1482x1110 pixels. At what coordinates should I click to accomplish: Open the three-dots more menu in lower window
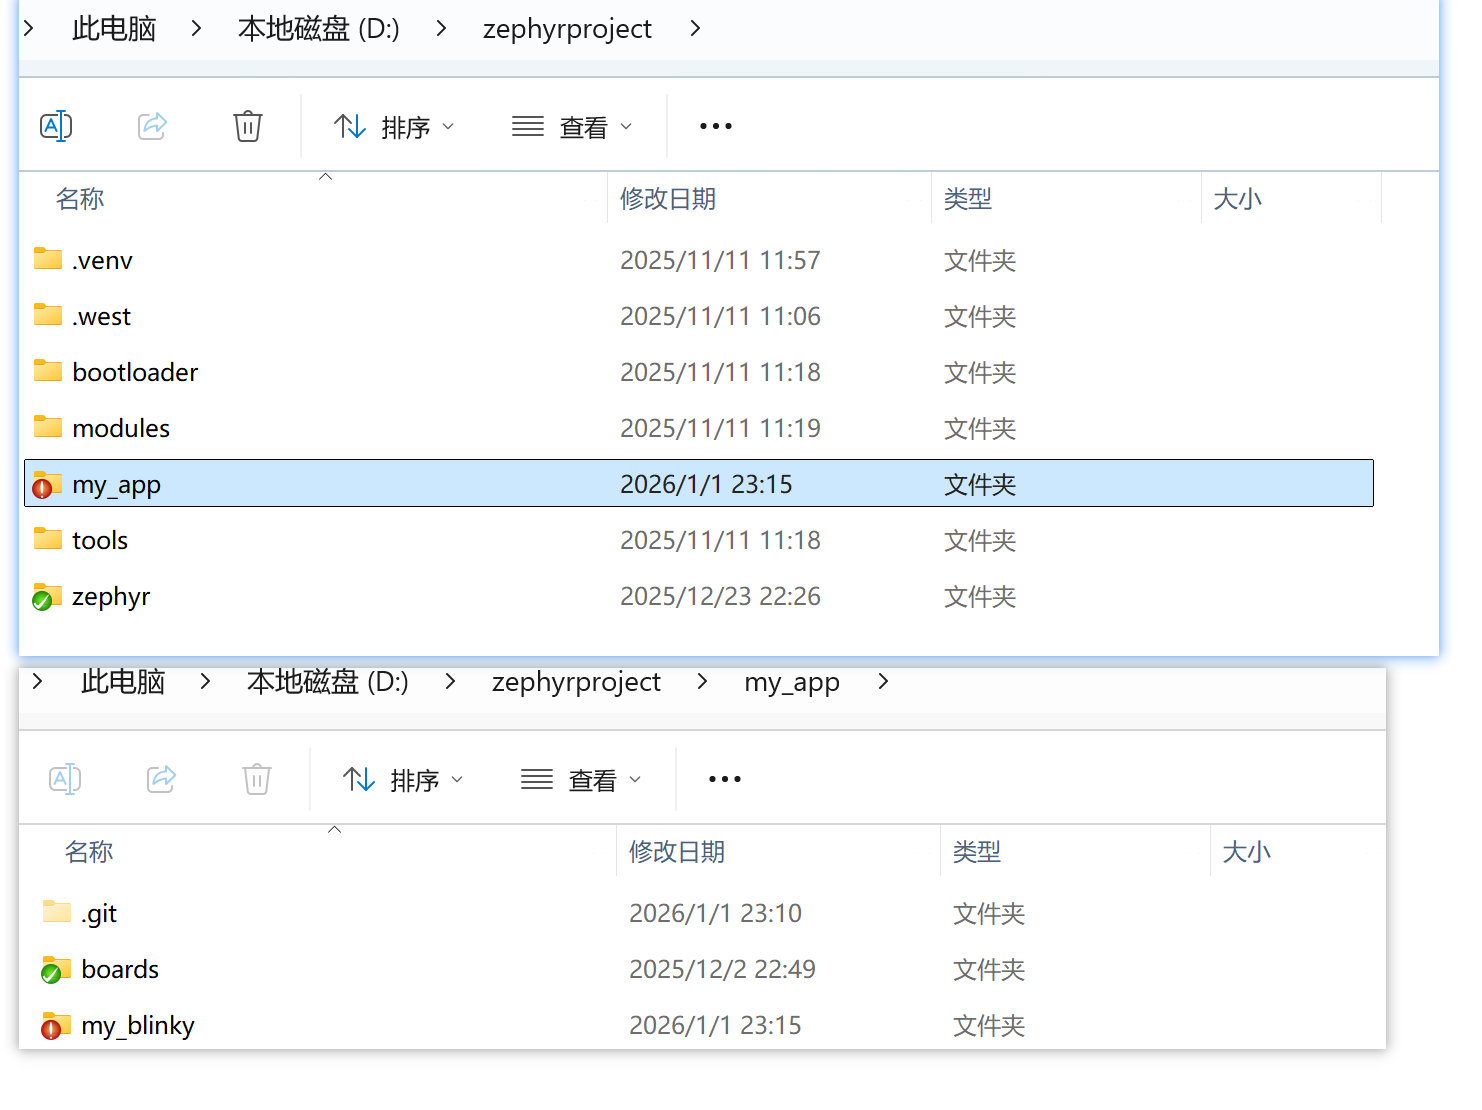724,779
